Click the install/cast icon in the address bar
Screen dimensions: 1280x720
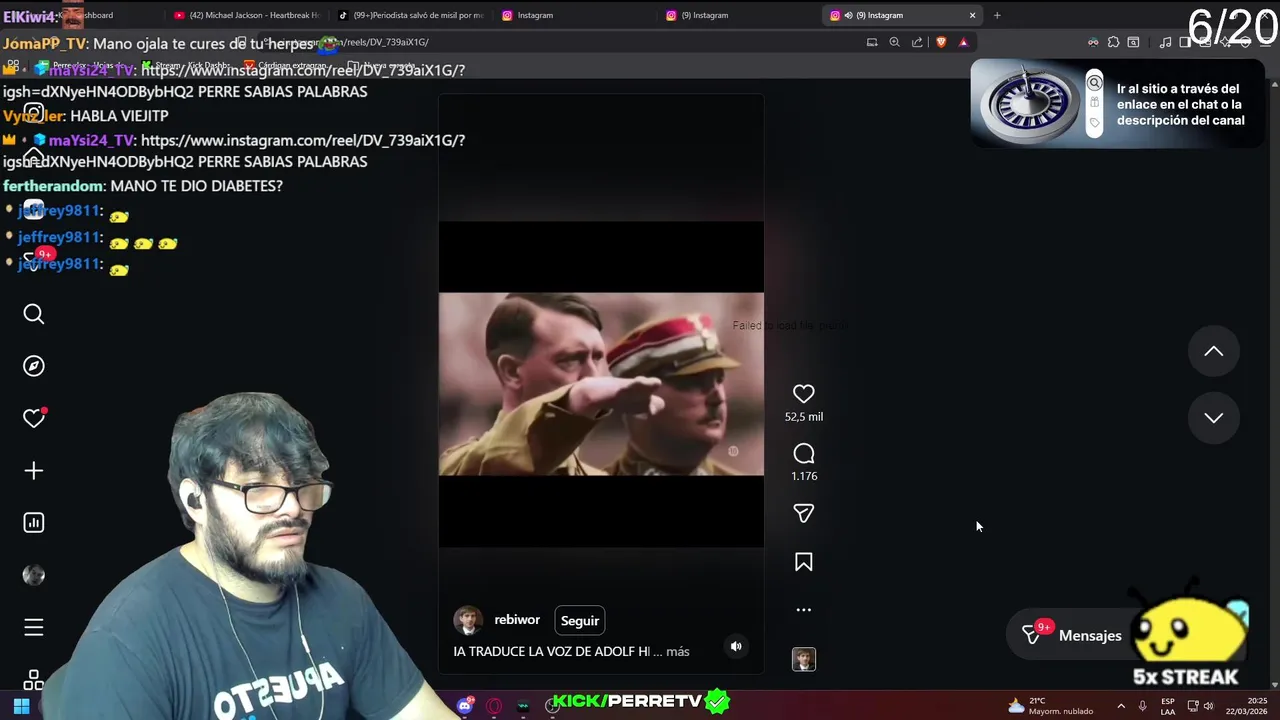tap(872, 42)
